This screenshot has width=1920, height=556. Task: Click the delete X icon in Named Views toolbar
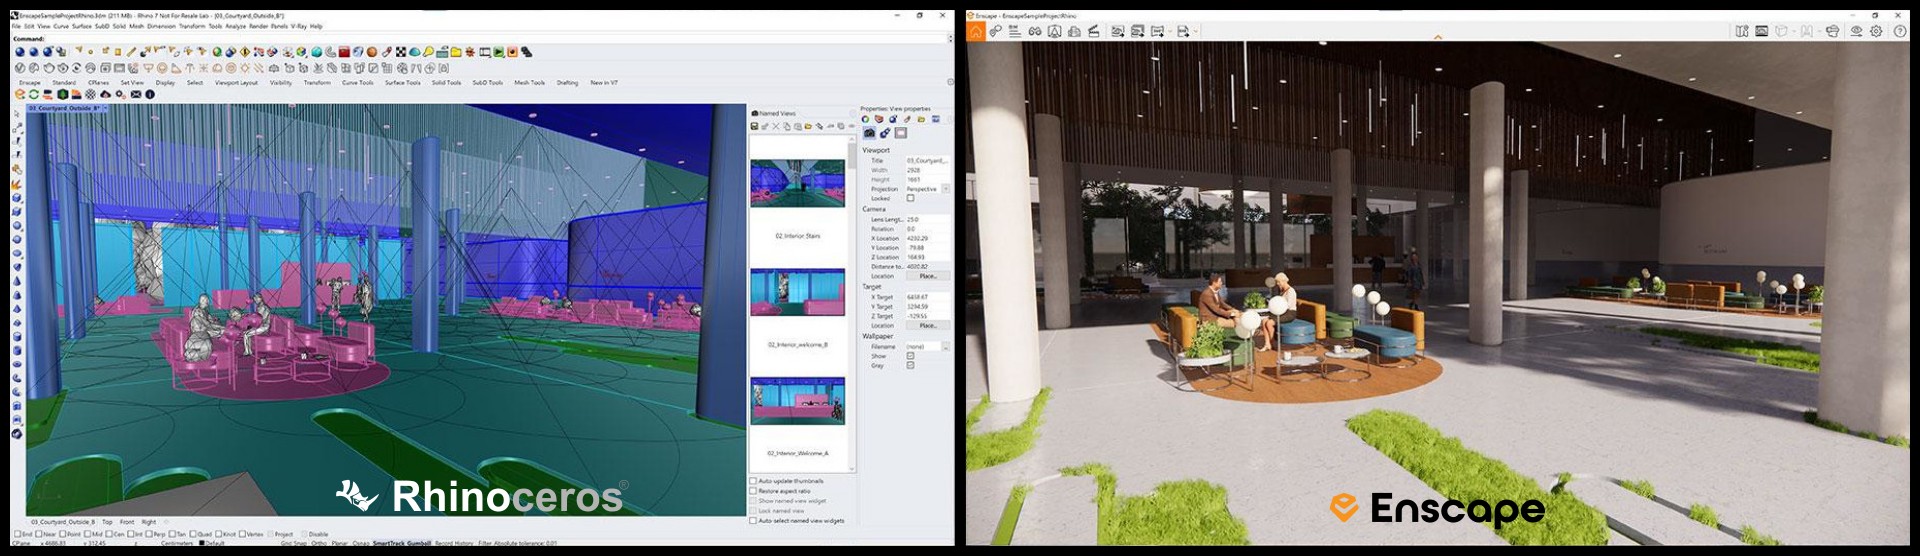coord(776,126)
